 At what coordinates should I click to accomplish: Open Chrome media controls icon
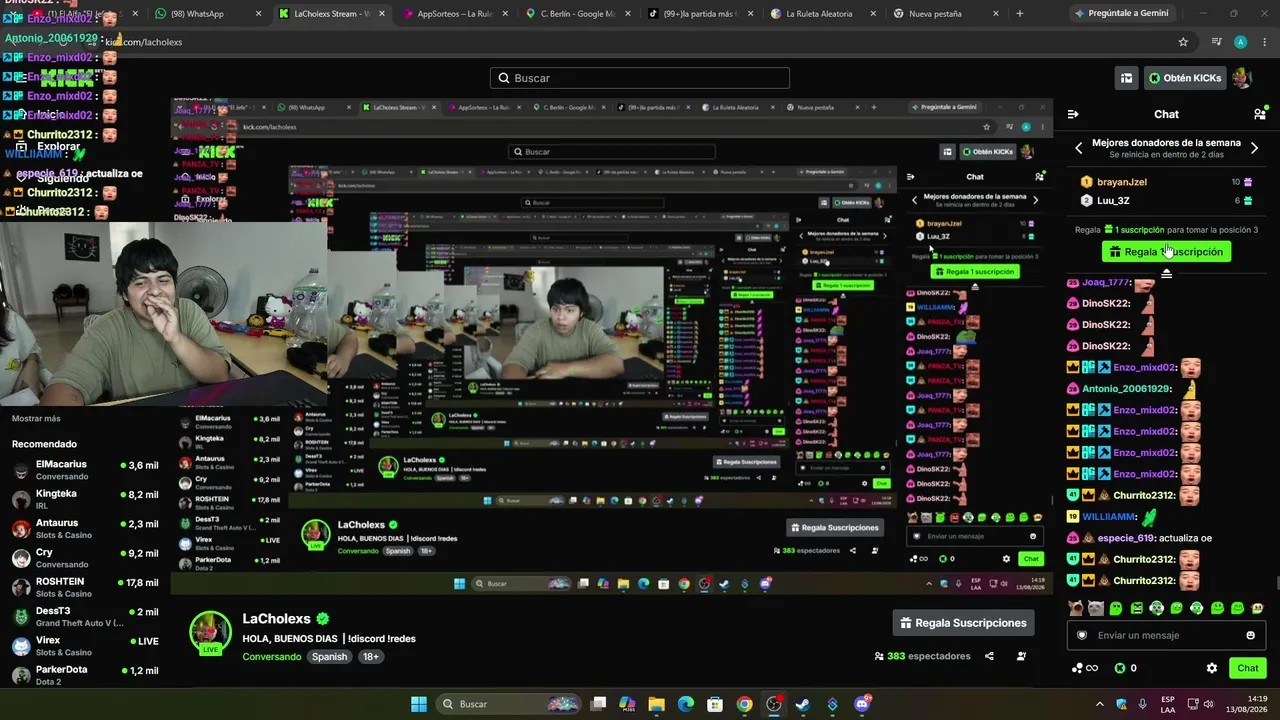click(x=1216, y=42)
